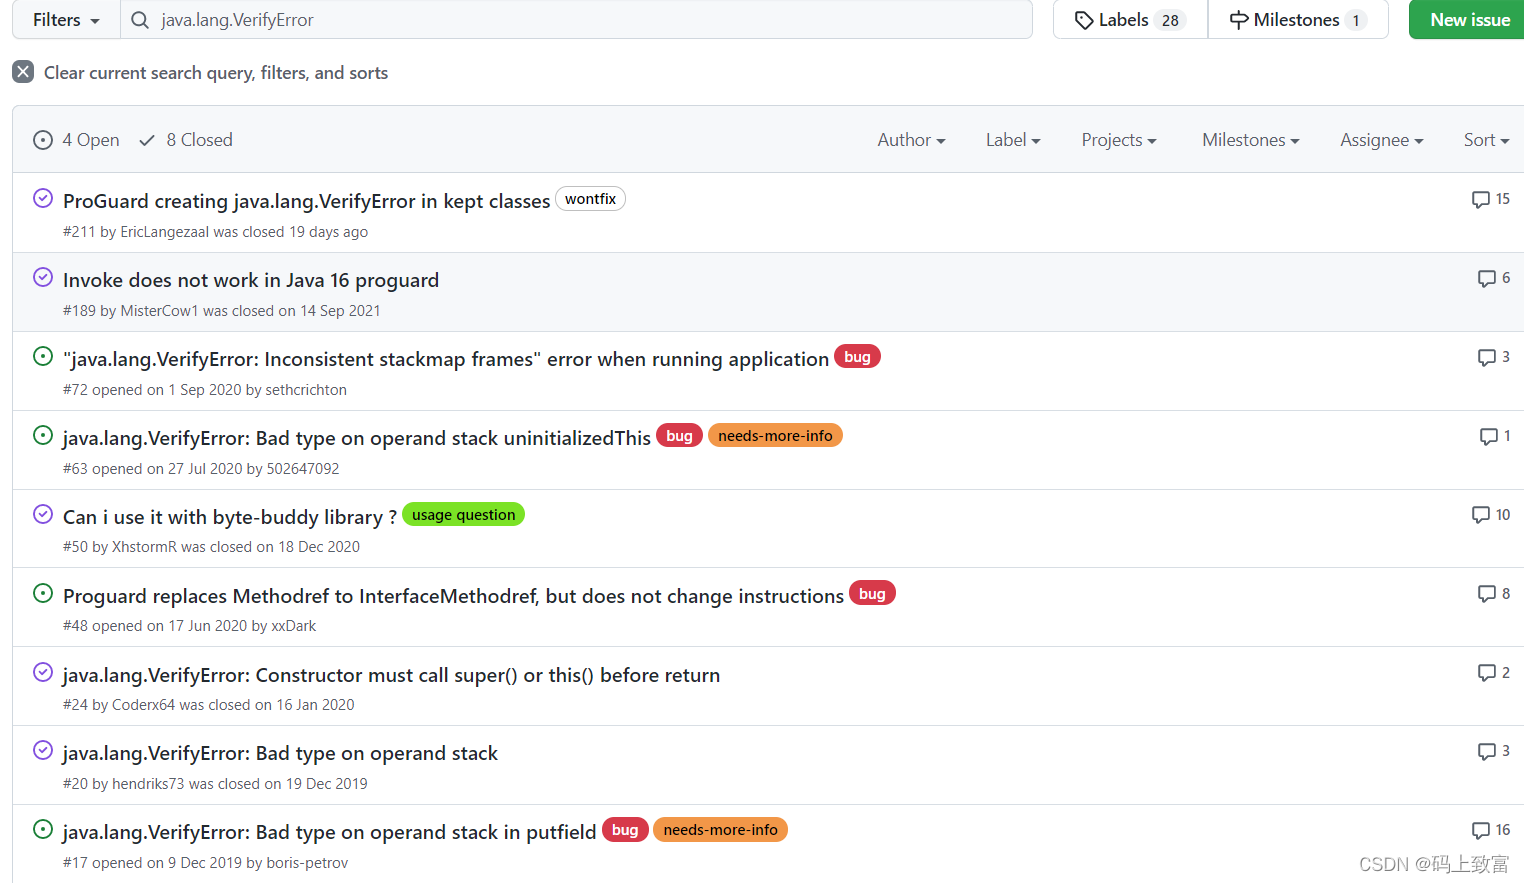
Task: View author MisterCow1's issues
Action: point(159,311)
